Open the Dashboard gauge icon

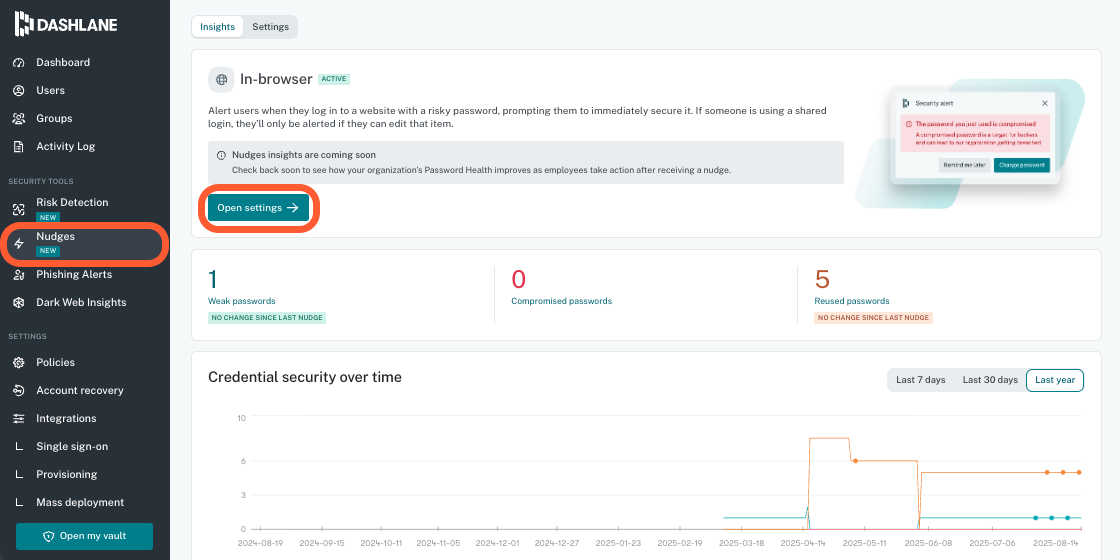click(x=19, y=63)
